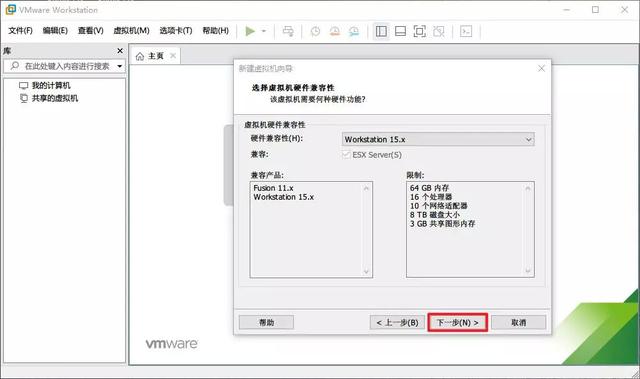Click the Manage Snapshots icon
The height and width of the screenshot is (379, 640).
[x=354, y=31]
